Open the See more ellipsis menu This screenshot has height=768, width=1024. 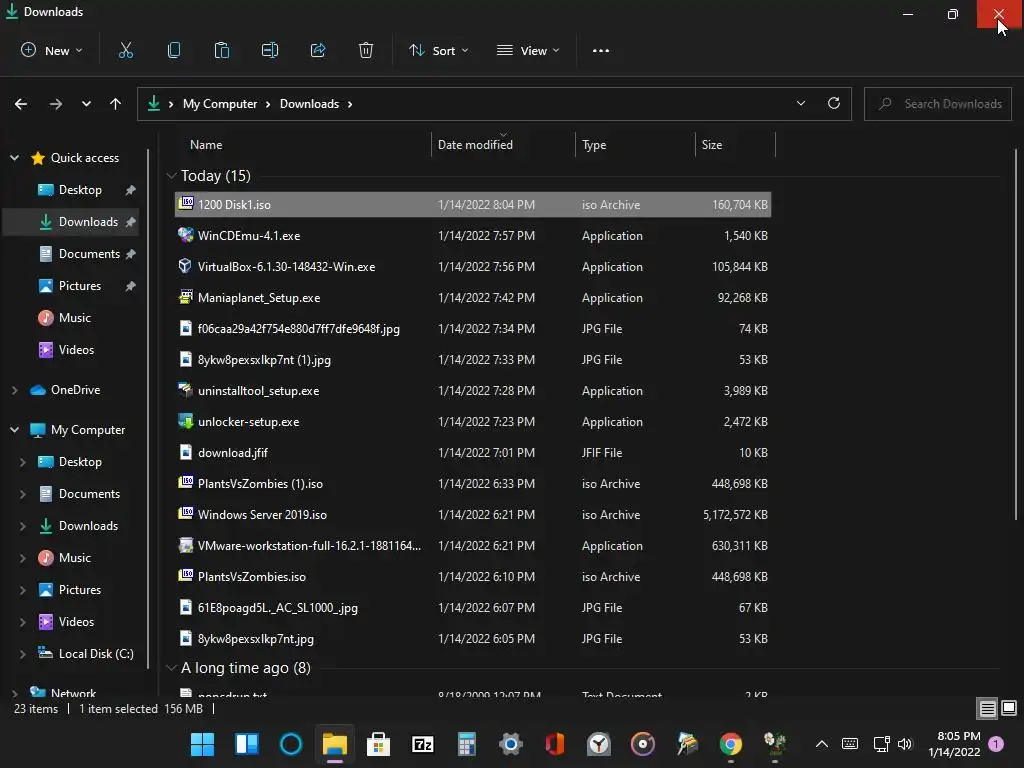pyautogui.click(x=601, y=50)
